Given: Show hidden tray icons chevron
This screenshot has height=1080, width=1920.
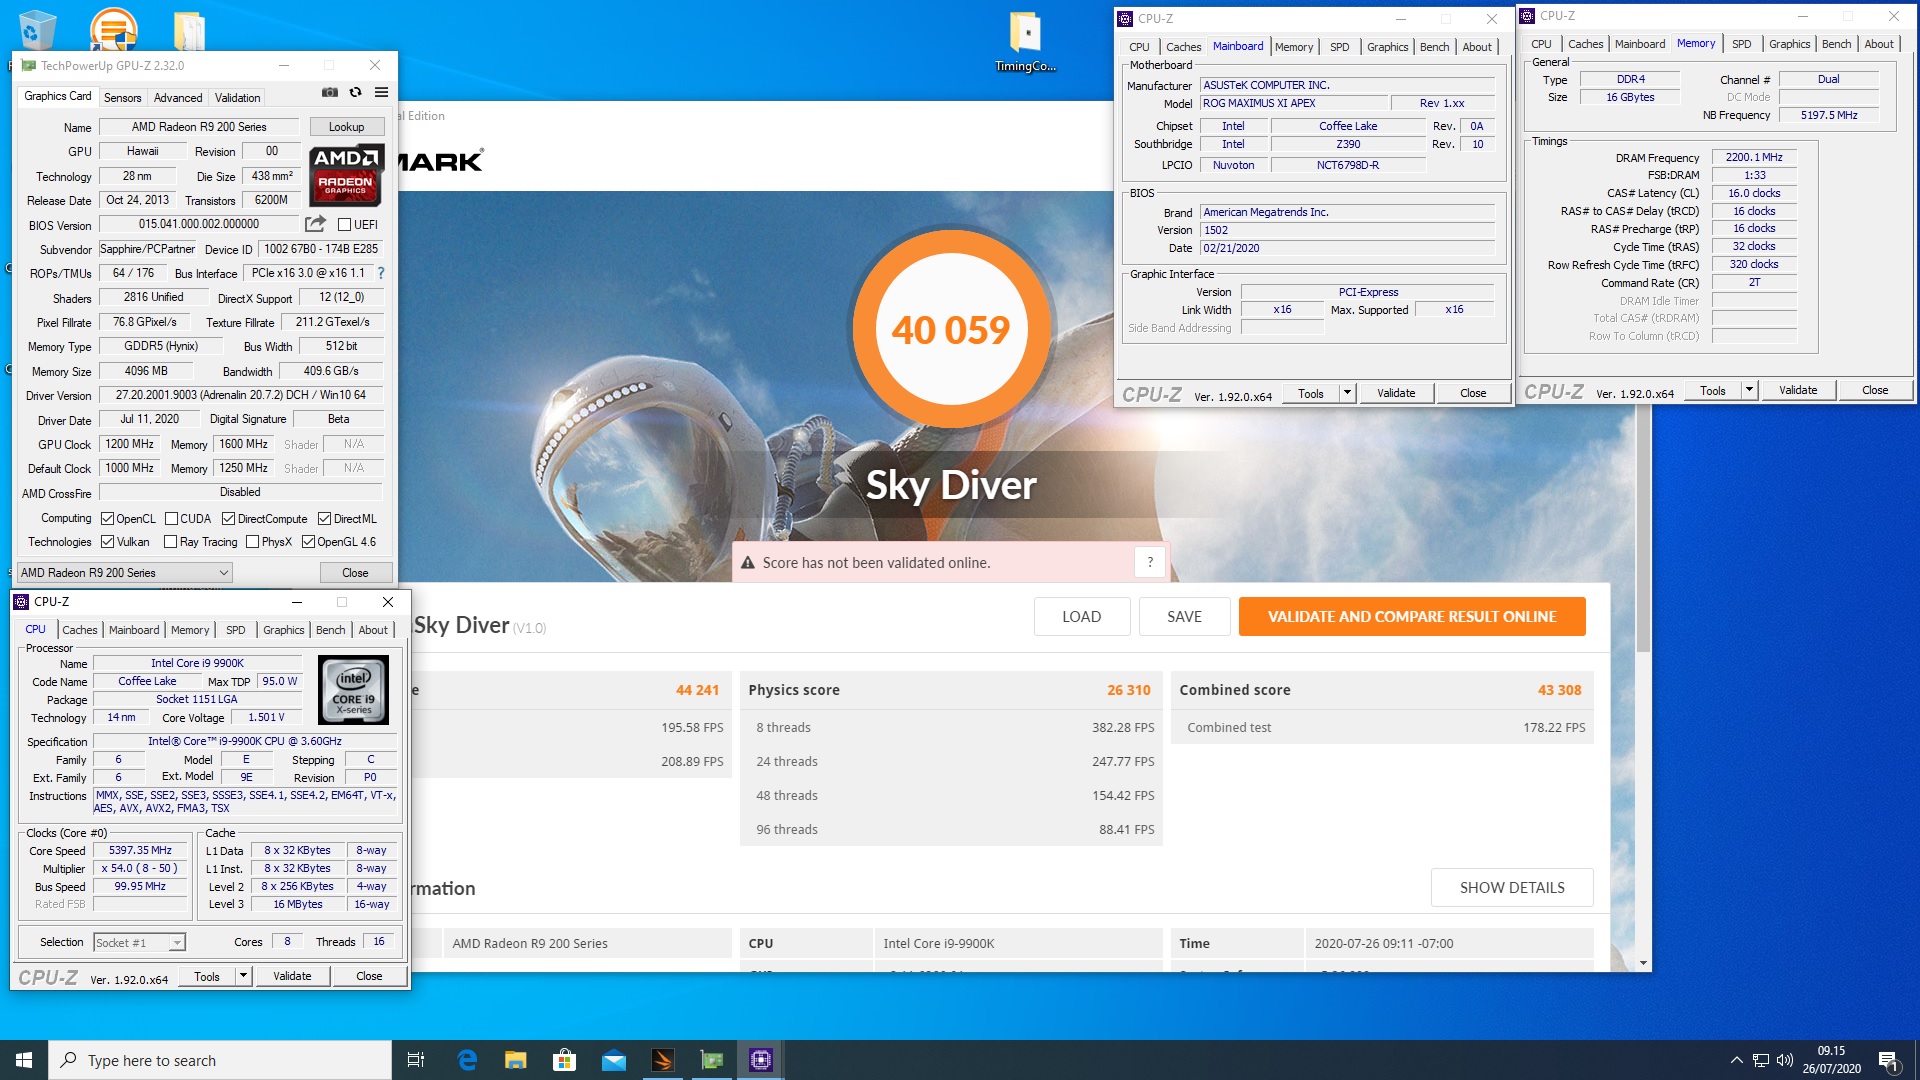Looking at the screenshot, I should (1737, 1060).
